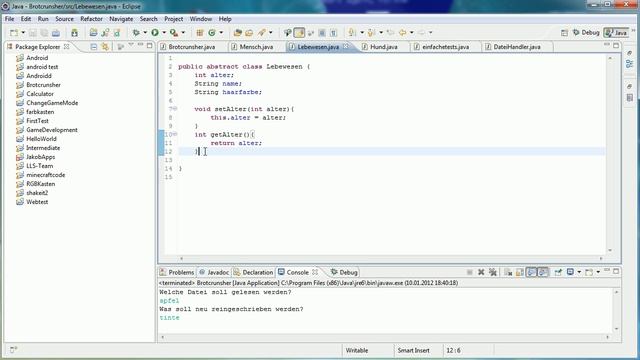
Task: Click the Previous Annotation toolbar icon
Action: [x=371, y=32]
